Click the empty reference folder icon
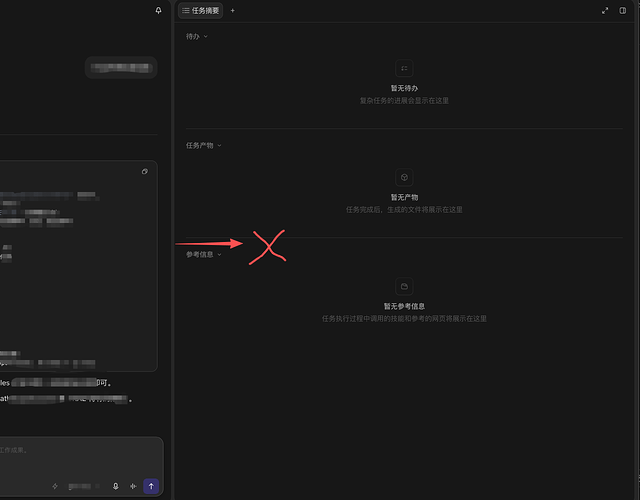The width and height of the screenshot is (640, 500). point(404,286)
